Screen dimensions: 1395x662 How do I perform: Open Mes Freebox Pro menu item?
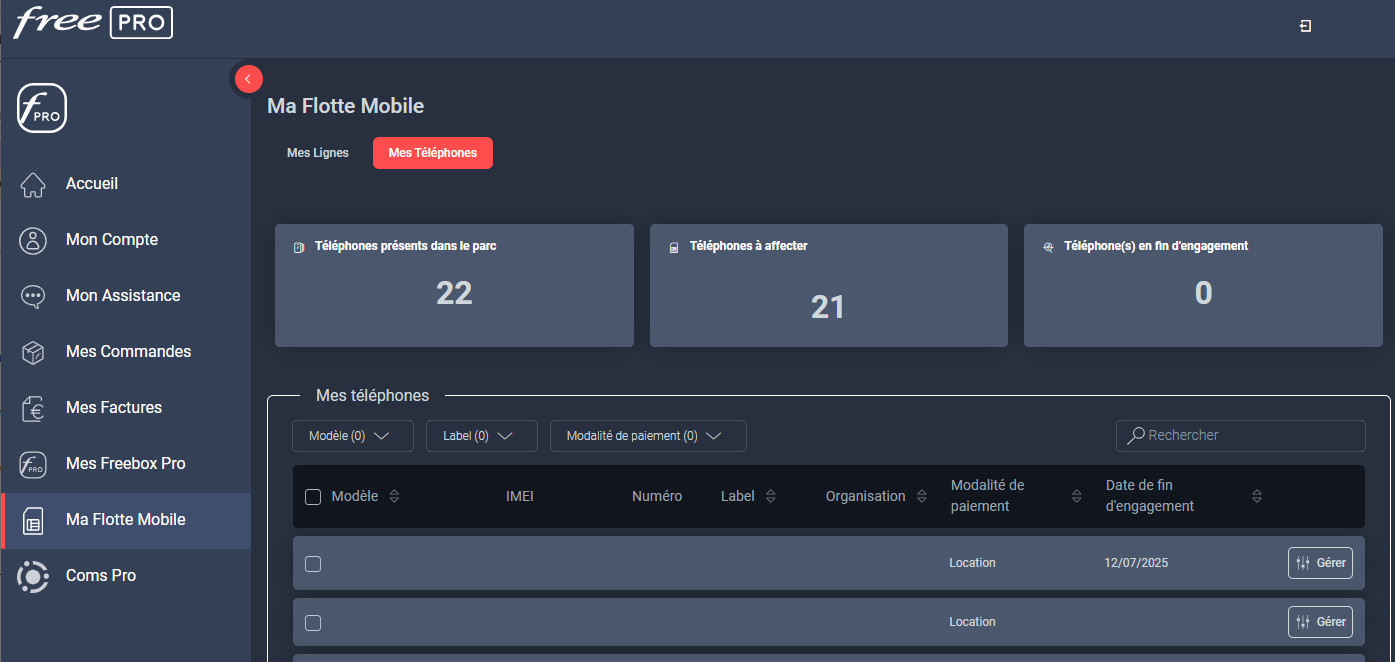[x=126, y=464]
